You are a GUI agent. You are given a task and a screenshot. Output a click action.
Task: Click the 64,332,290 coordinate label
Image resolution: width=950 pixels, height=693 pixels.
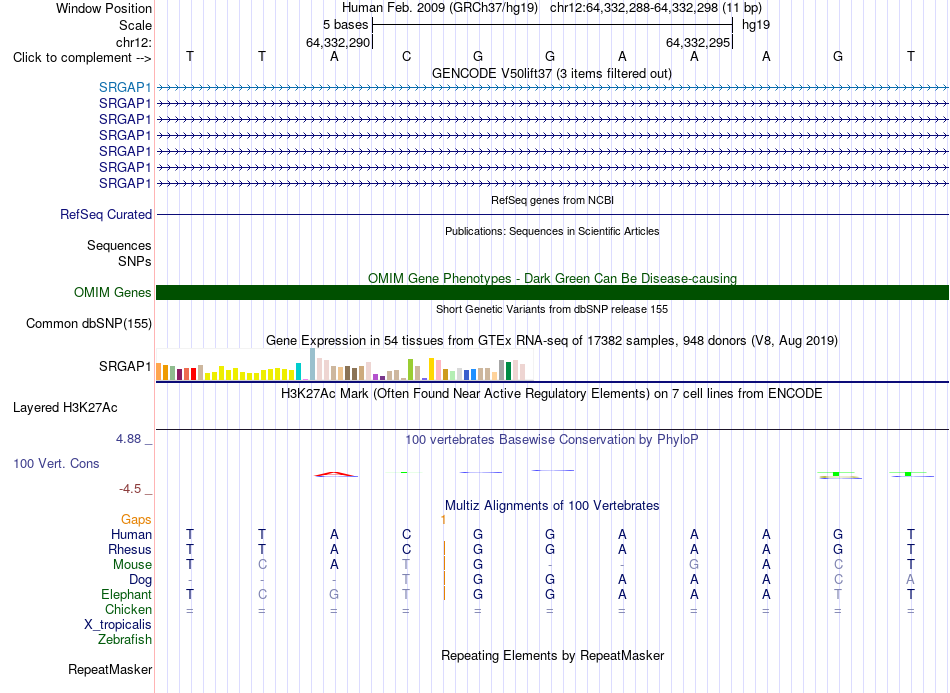337,42
